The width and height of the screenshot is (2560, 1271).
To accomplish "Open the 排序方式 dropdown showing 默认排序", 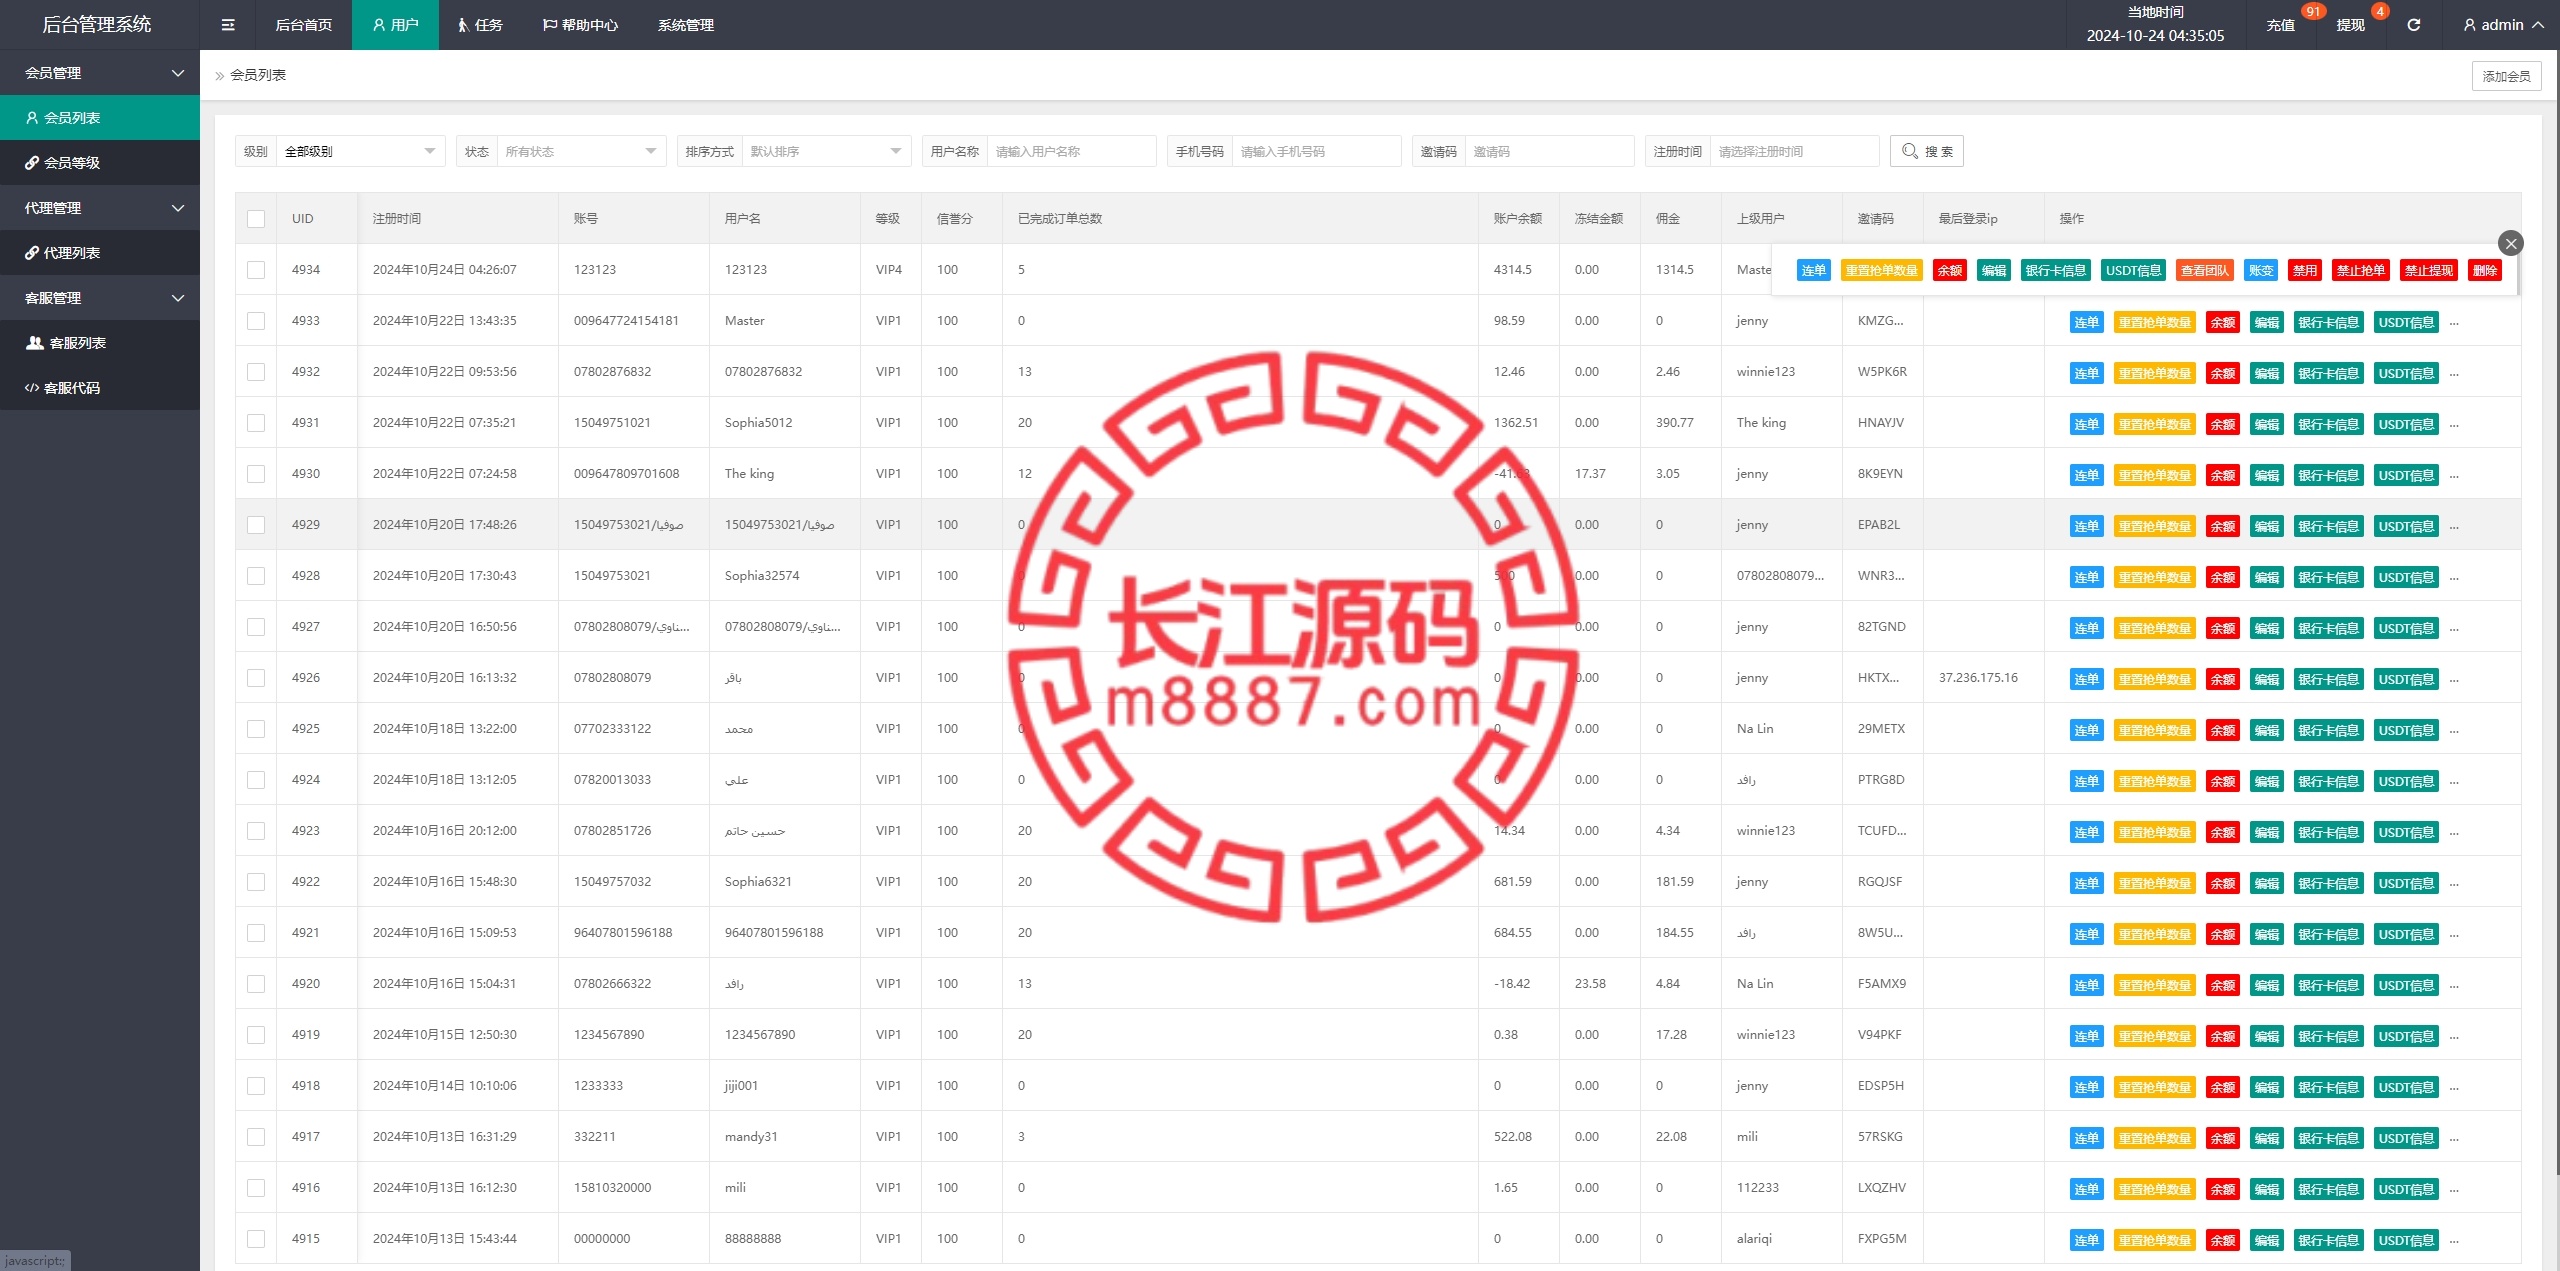I will point(826,151).
